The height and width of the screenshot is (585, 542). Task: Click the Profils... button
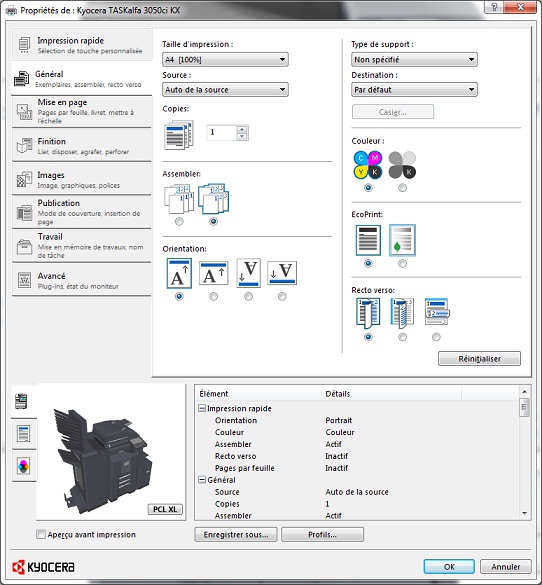pos(322,534)
